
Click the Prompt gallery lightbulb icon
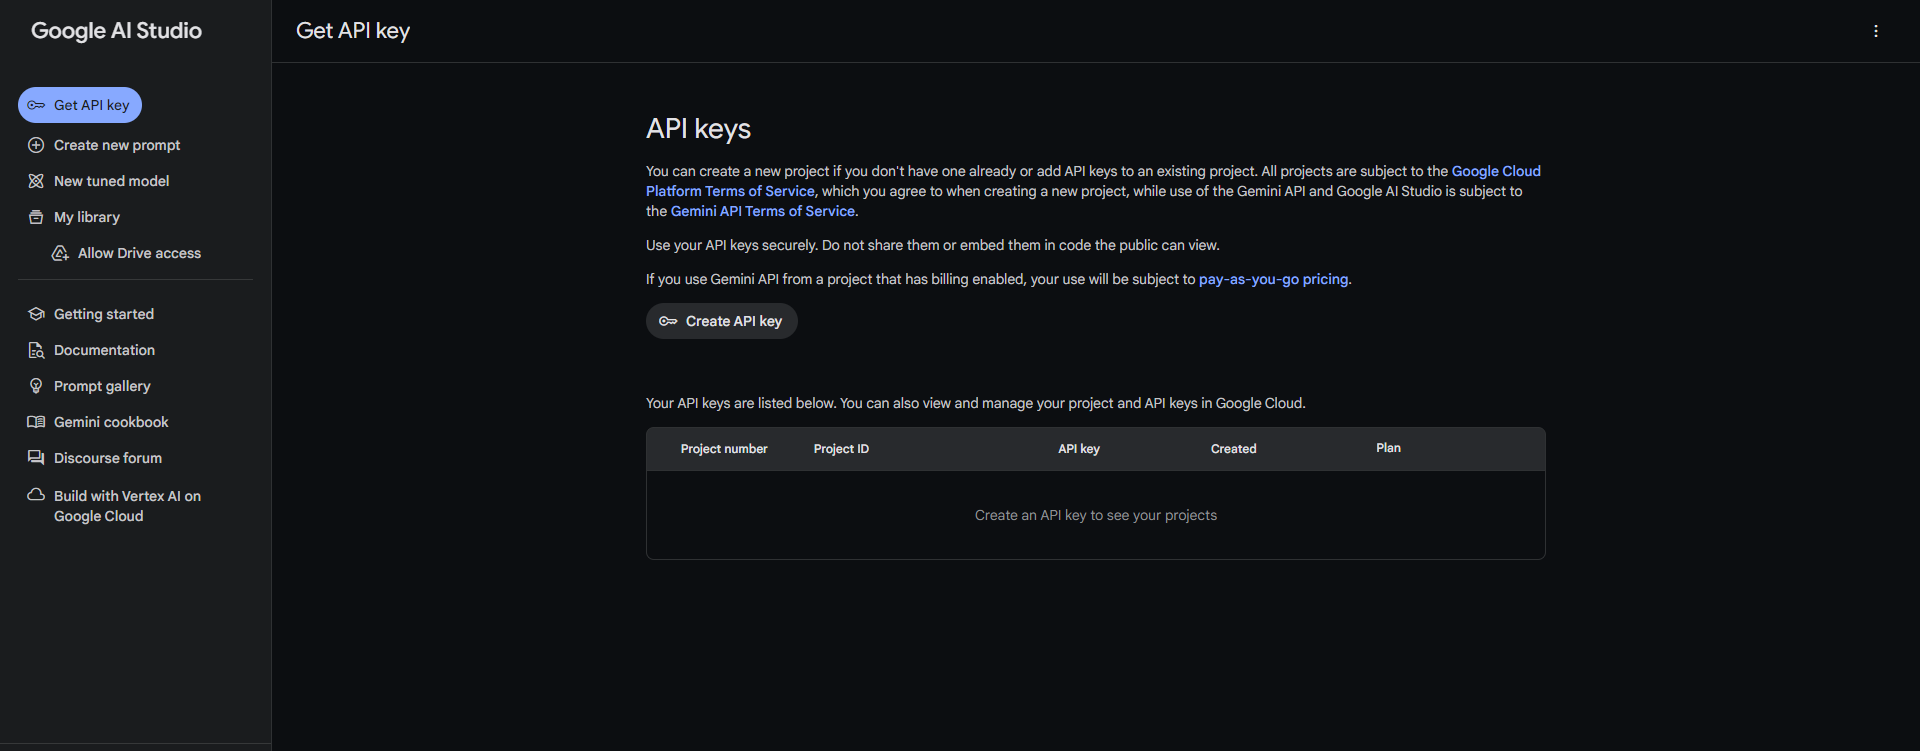36,386
